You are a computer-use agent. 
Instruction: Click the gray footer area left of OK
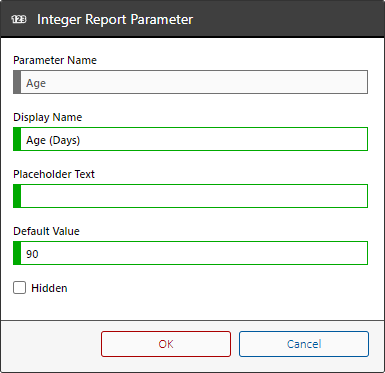click(51, 344)
